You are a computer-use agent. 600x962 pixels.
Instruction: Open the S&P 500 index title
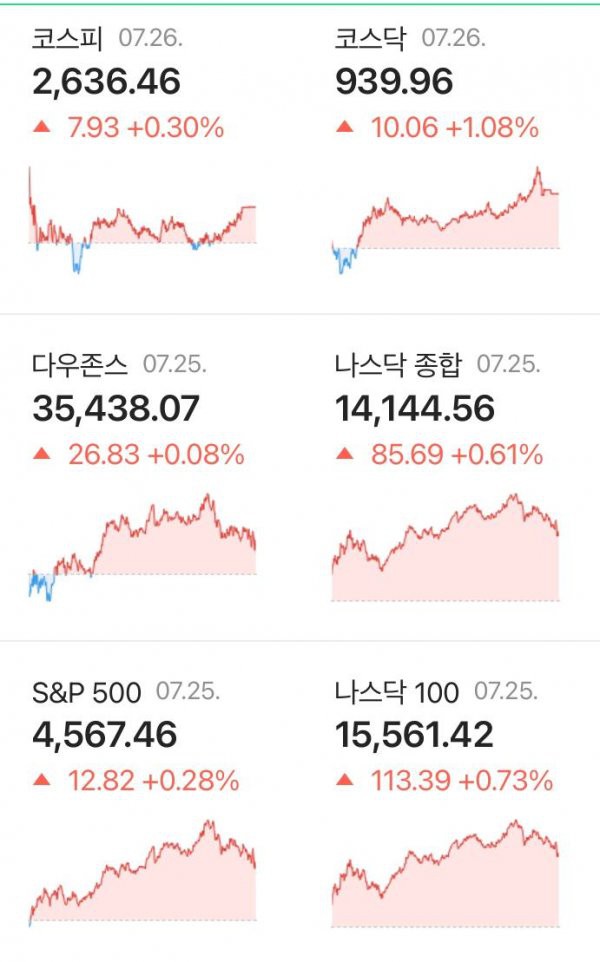coord(87,693)
